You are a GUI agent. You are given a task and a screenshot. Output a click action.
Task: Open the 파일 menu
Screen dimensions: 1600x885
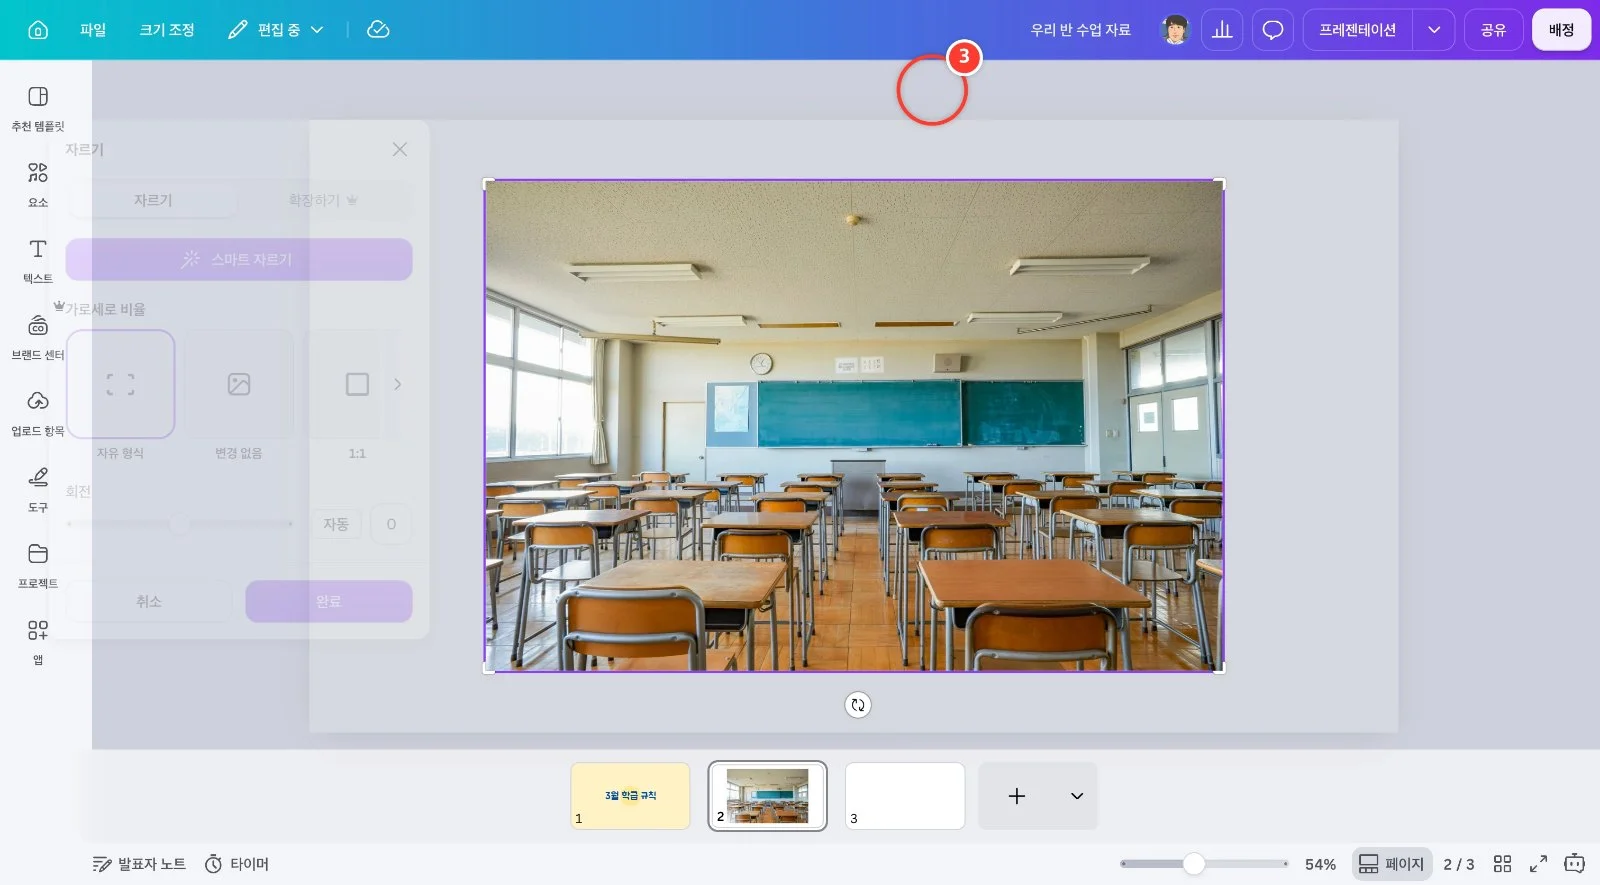tap(93, 30)
